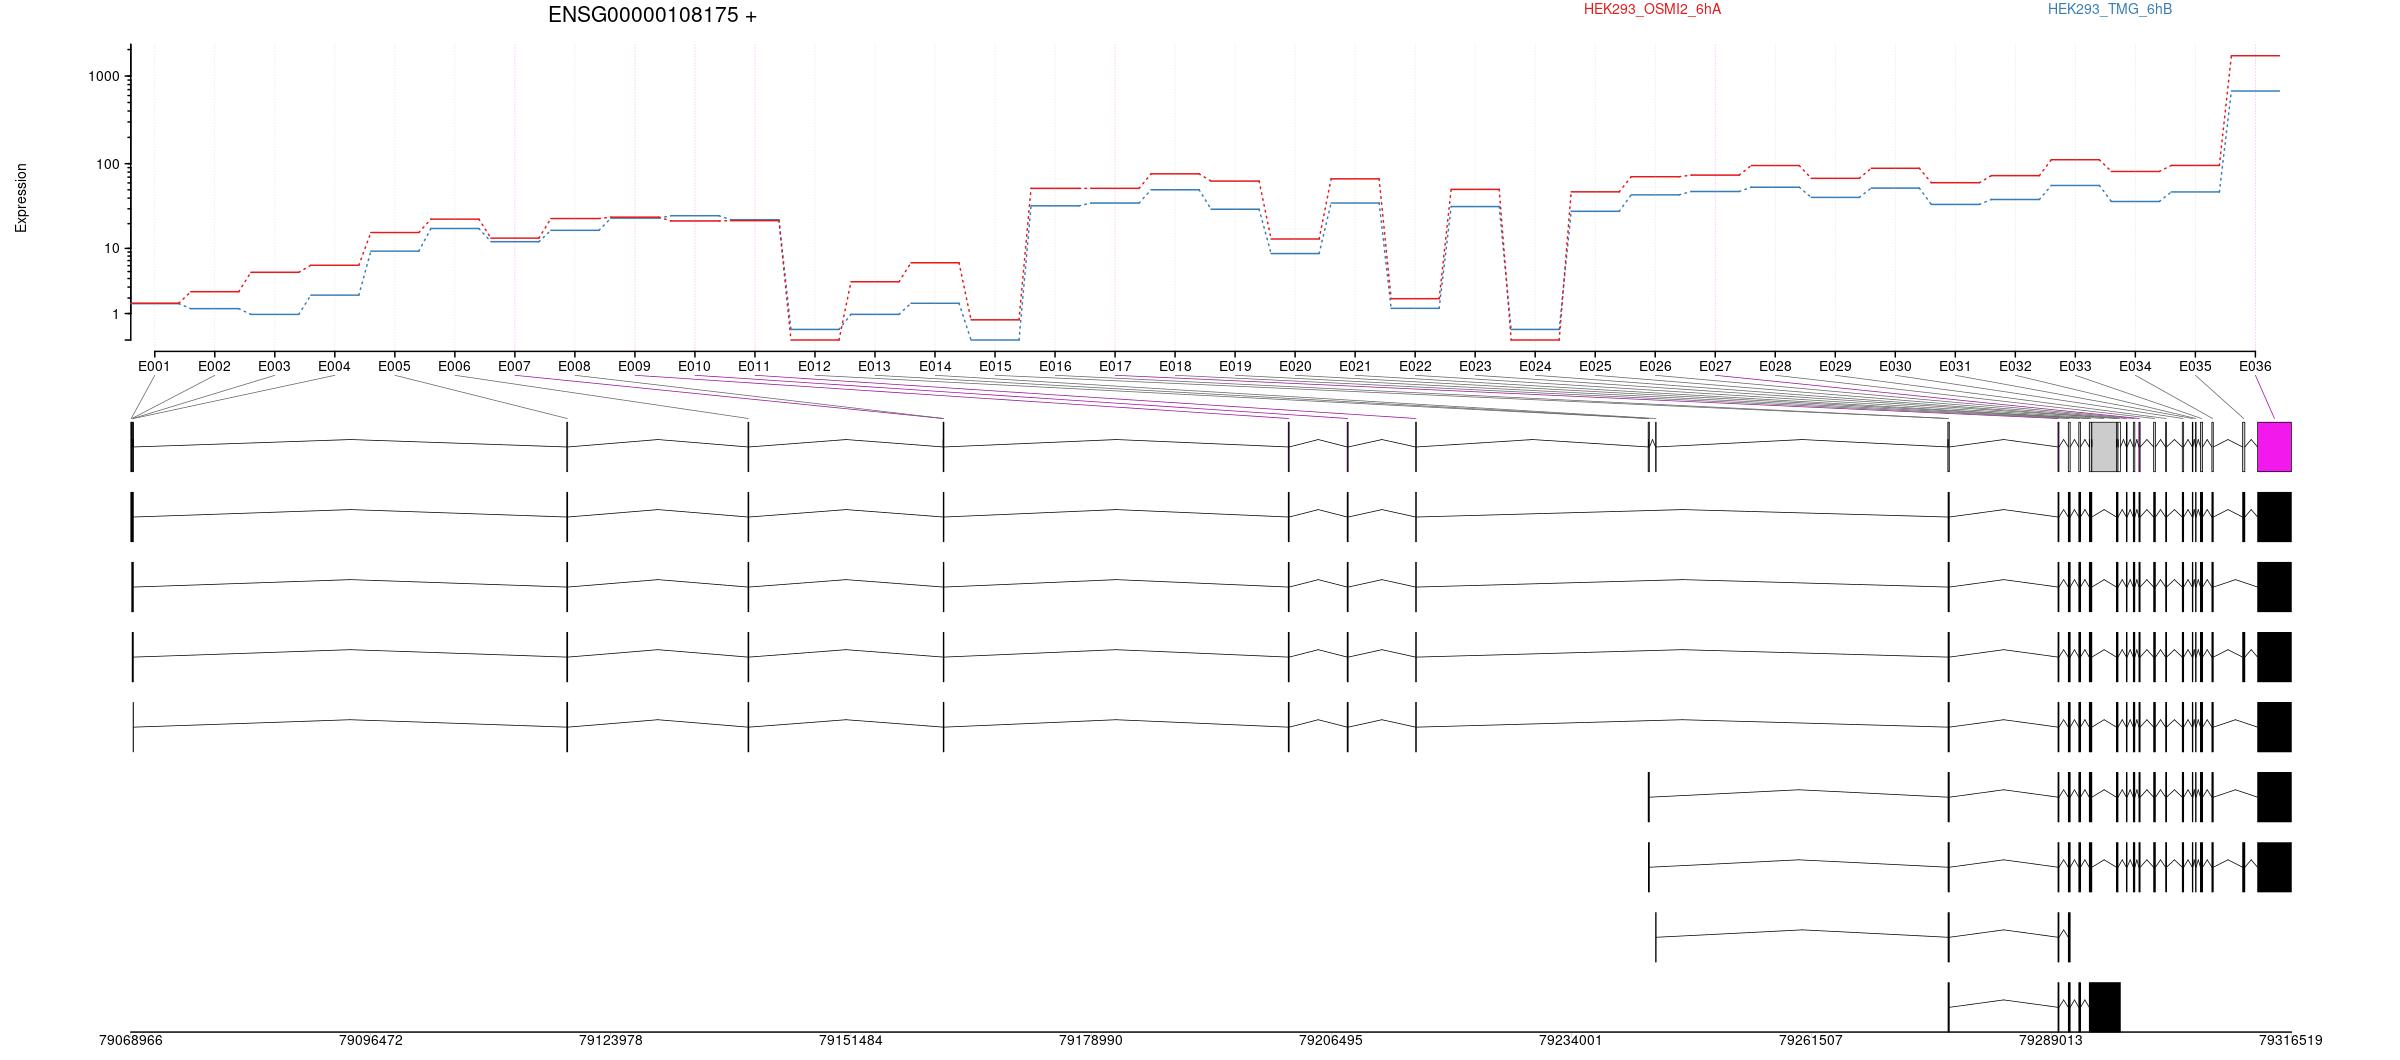This screenshot has width=2400, height=1060.
Task: Click exon label E025
Action: click(x=1595, y=366)
